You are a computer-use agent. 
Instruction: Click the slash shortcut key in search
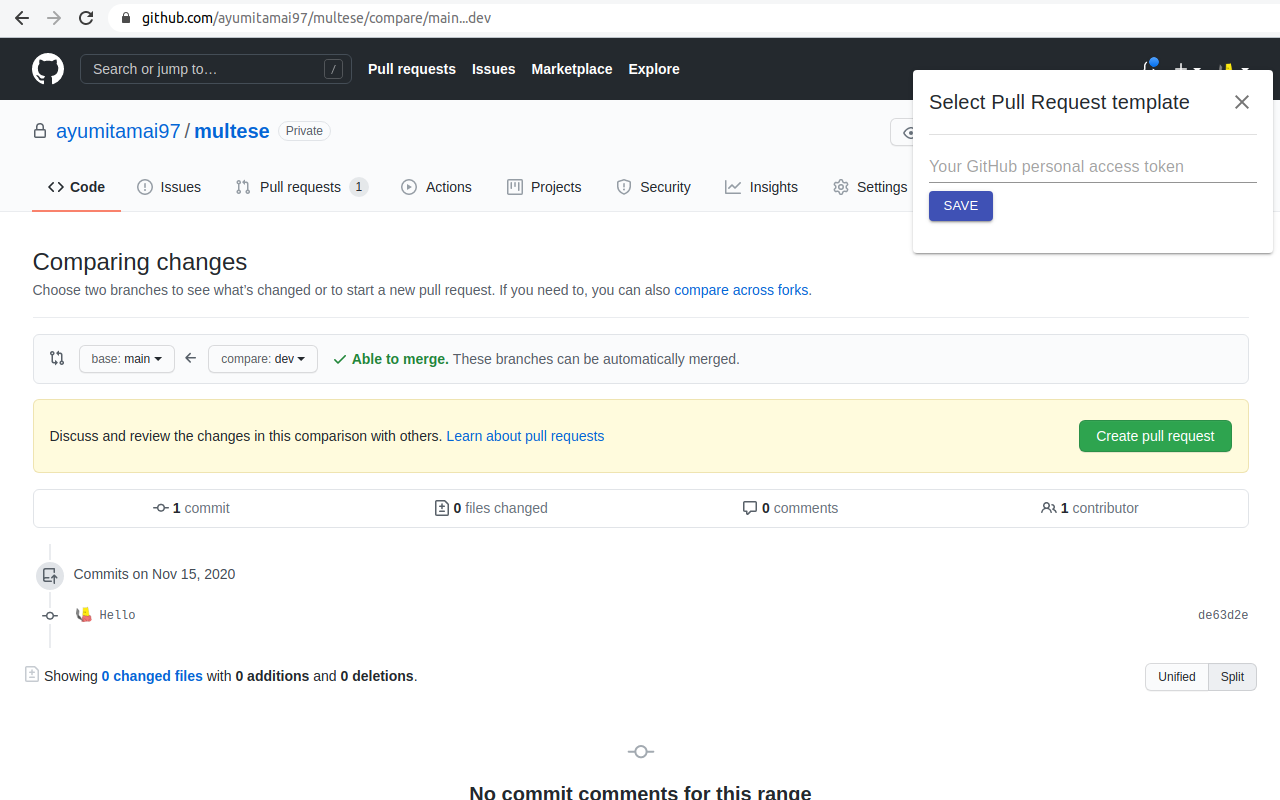333,69
